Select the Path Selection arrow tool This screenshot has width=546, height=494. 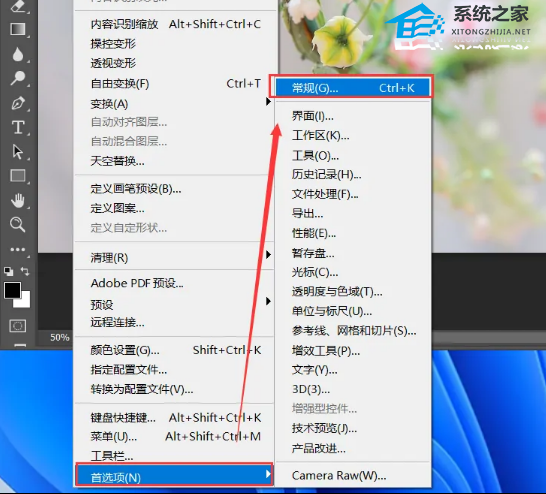17,152
